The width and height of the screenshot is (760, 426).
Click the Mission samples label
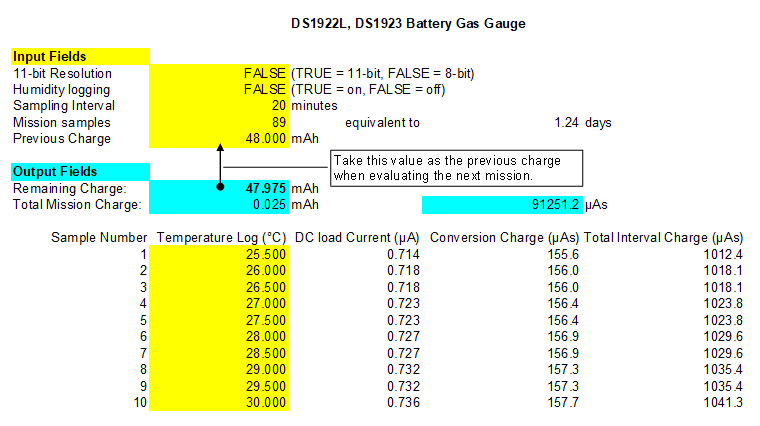(x=62, y=123)
